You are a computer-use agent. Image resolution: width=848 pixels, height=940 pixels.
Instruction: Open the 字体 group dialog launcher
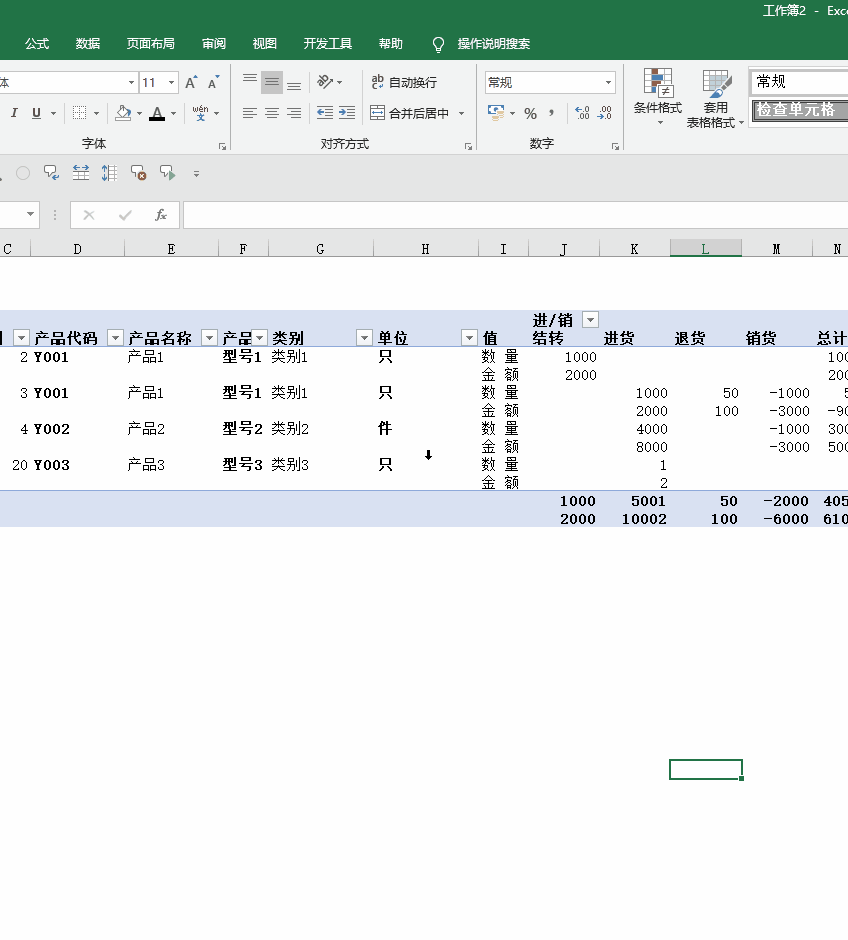pyautogui.click(x=222, y=146)
